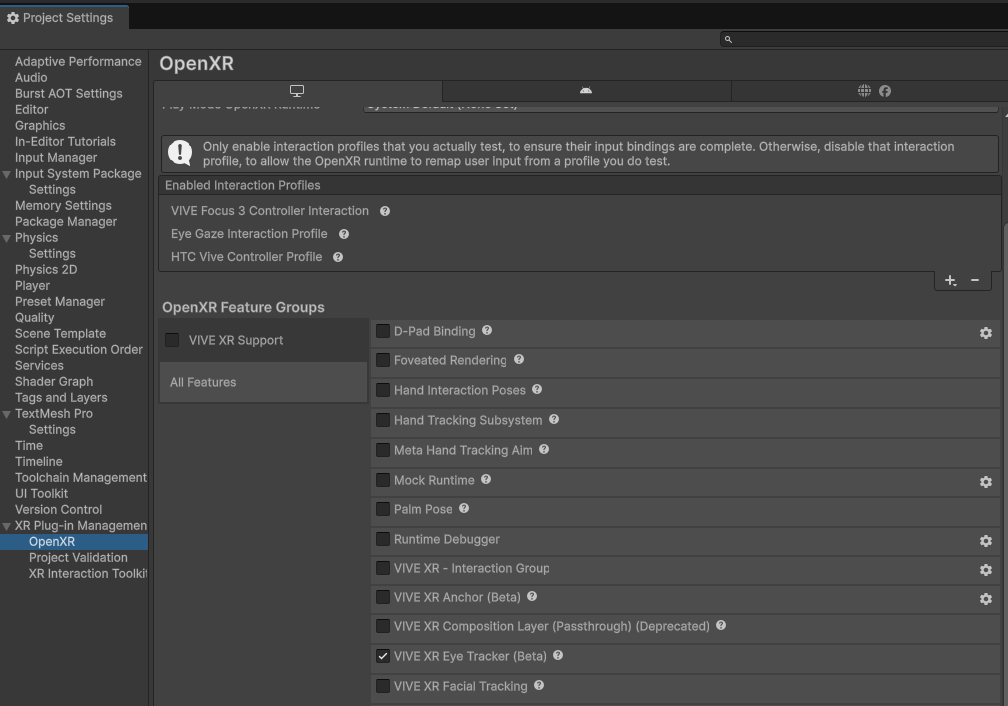Click gear icon next to Runtime Debugger
1008x706 pixels.
[985, 541]
